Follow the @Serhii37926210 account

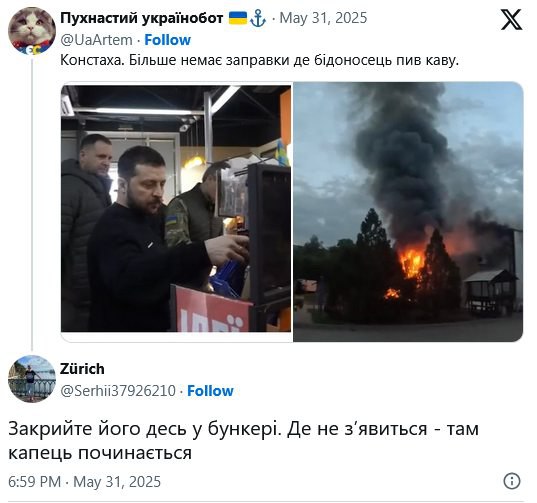pyautogui.click(x=210, y=391)
